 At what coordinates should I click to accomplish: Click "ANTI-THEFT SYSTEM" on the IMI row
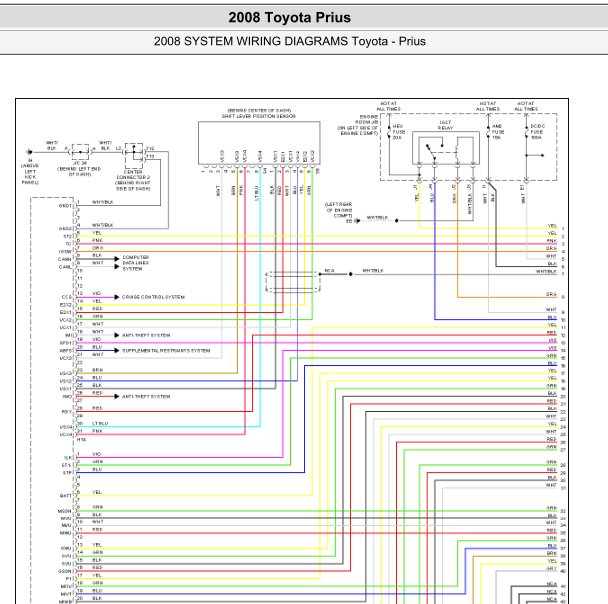[x=146, y=335]
